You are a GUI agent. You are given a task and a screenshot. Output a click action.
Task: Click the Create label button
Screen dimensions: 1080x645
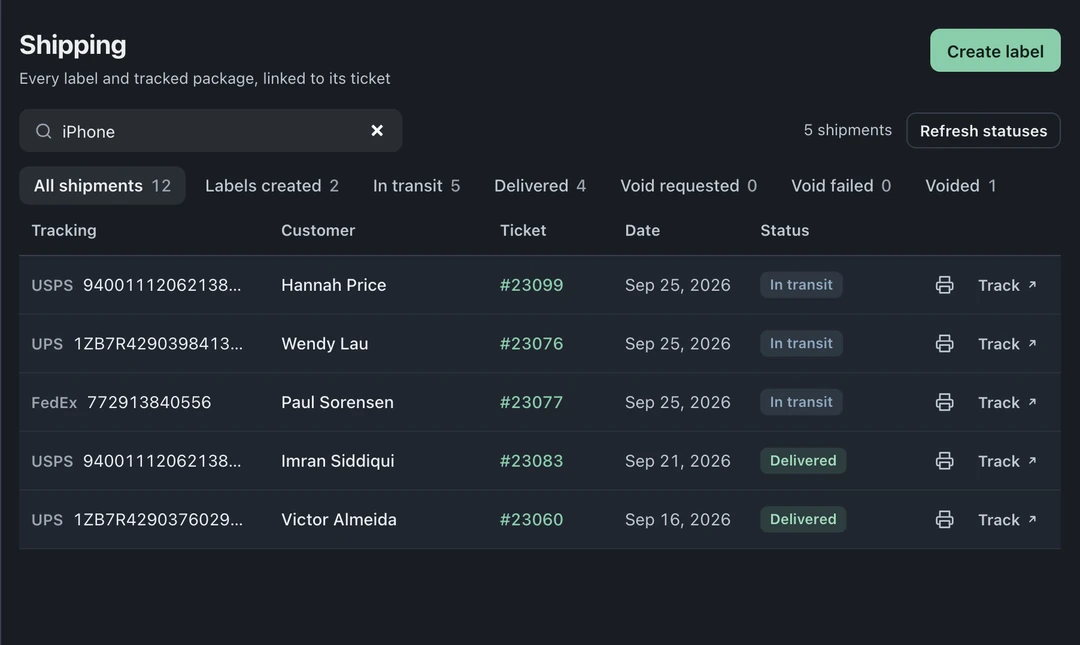pos(995,50)
